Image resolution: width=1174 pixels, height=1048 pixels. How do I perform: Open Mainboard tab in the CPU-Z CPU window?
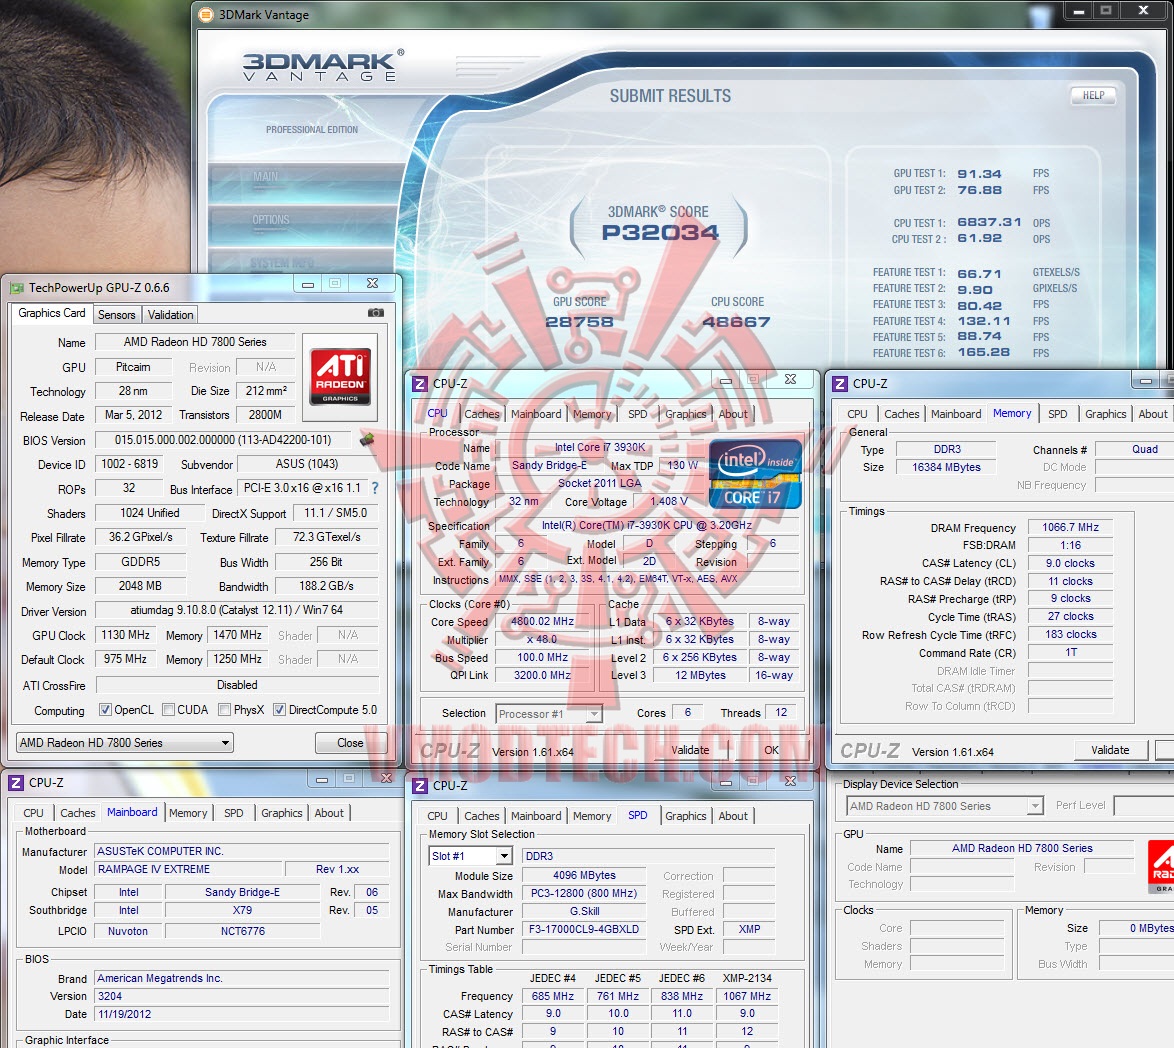tap(536, 414)
